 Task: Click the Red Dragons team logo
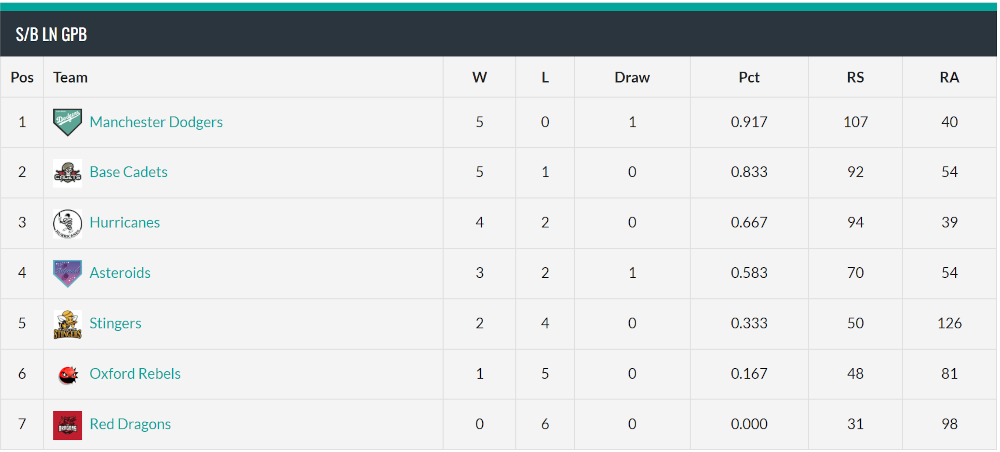[67, 425]
